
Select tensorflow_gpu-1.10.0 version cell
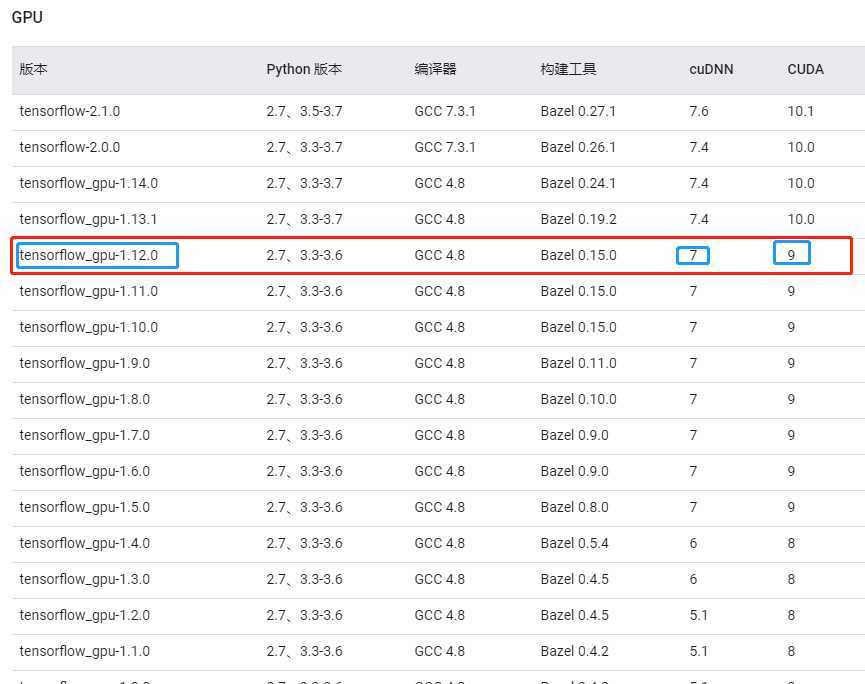(x=88, y=327)
